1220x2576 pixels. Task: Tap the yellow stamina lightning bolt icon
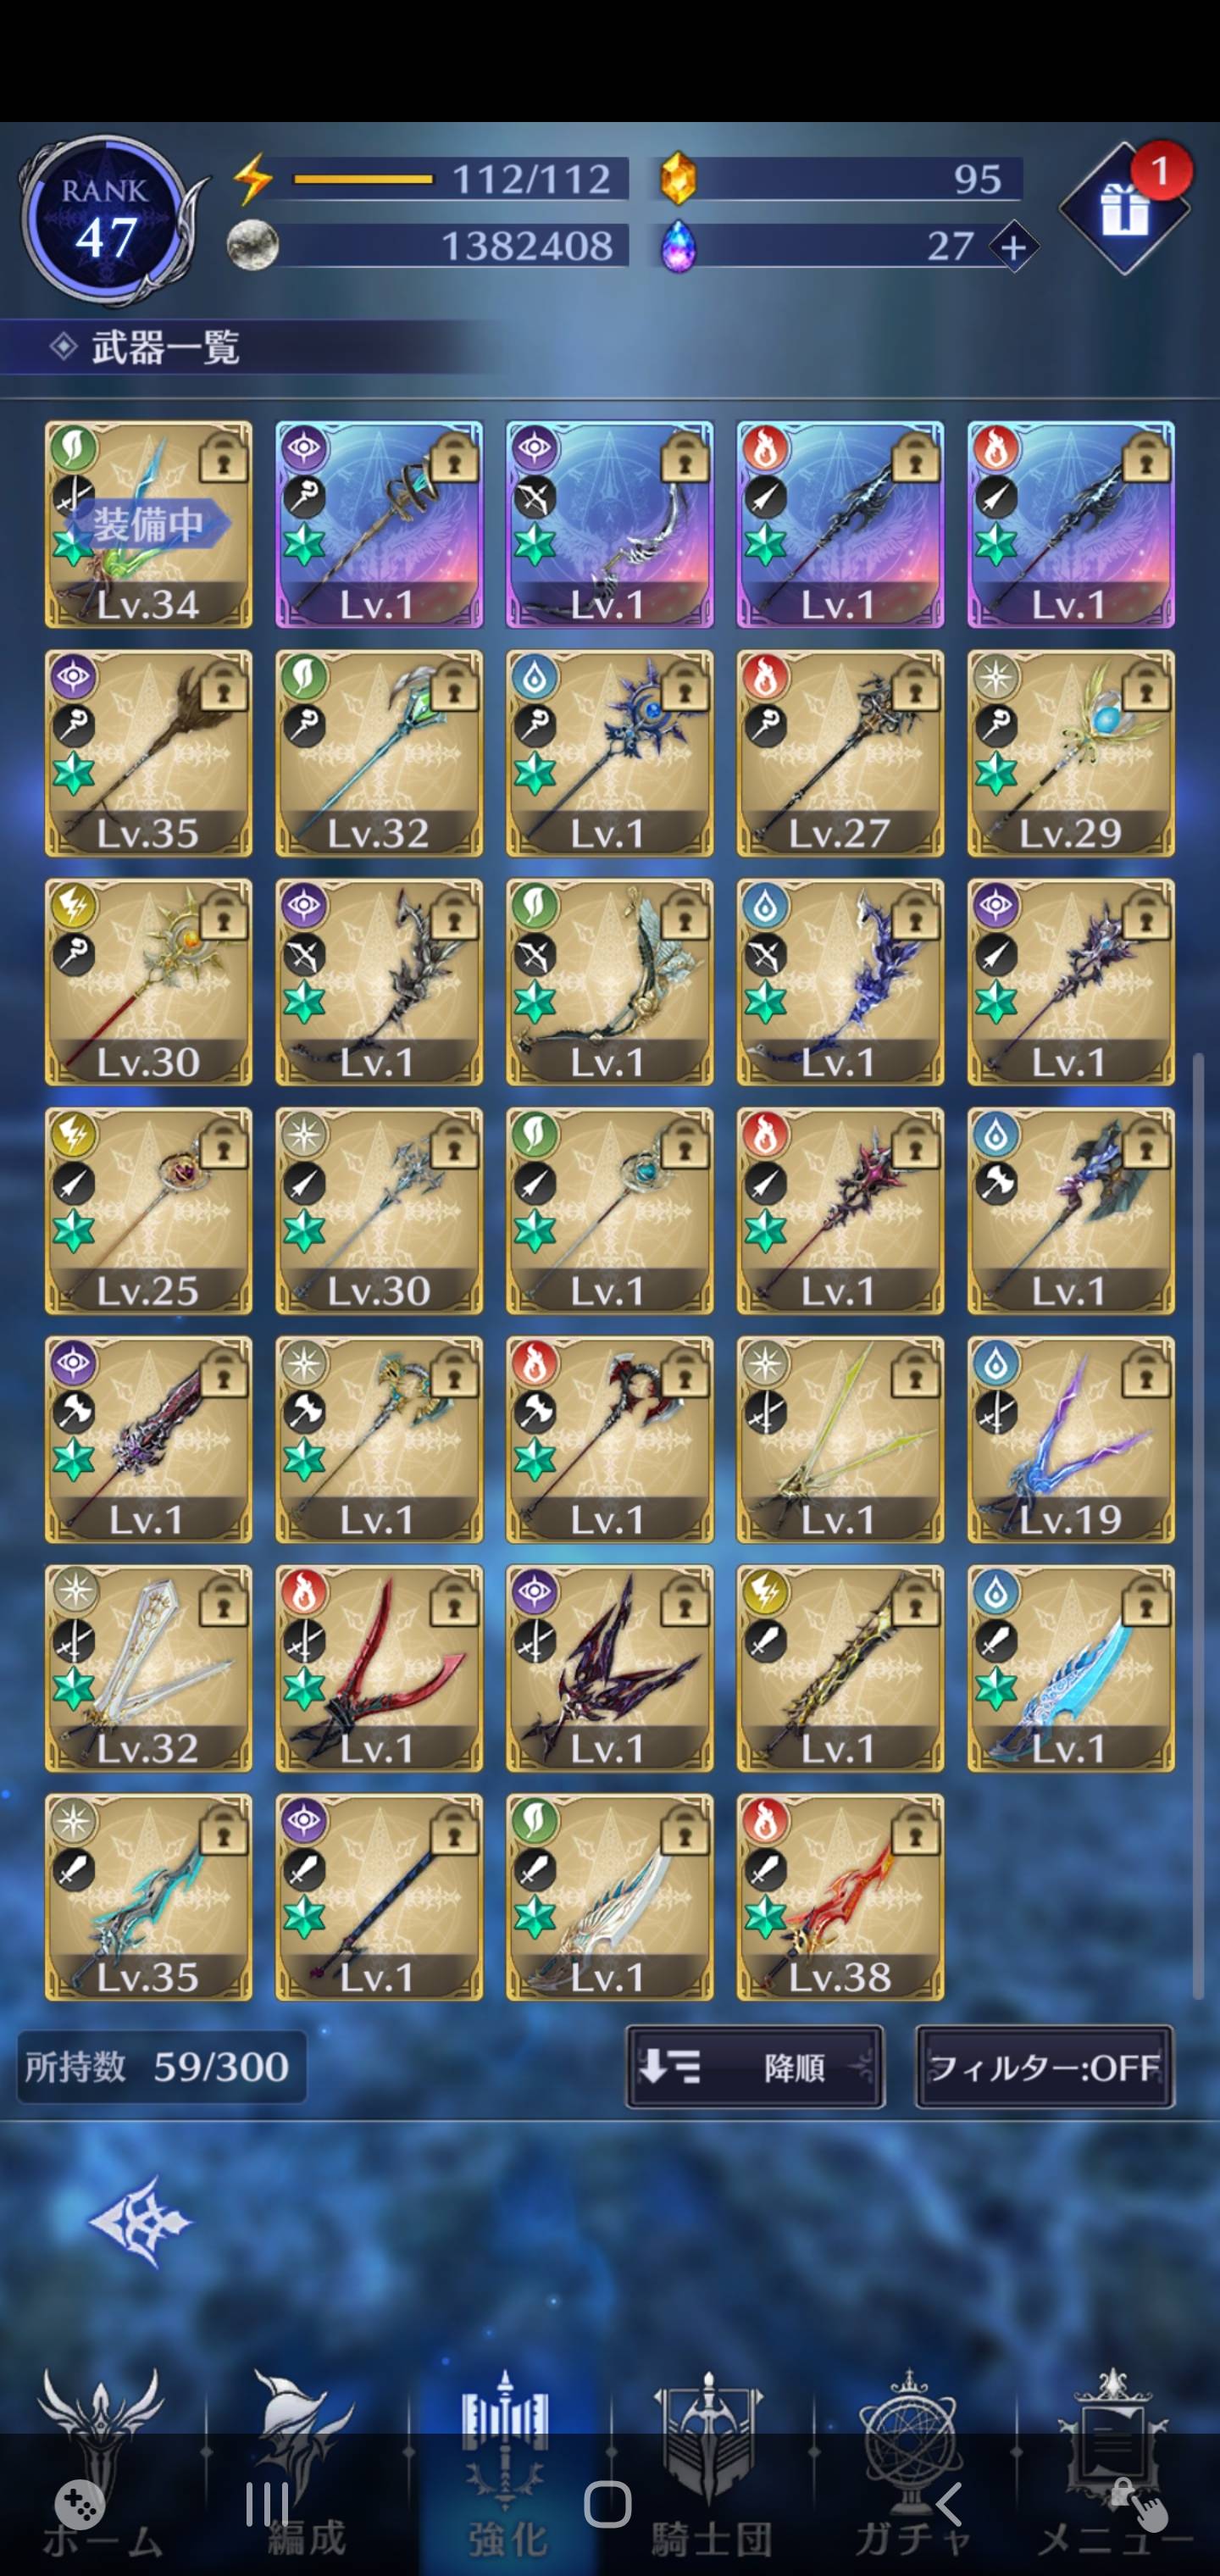click(x=254, y=180)
